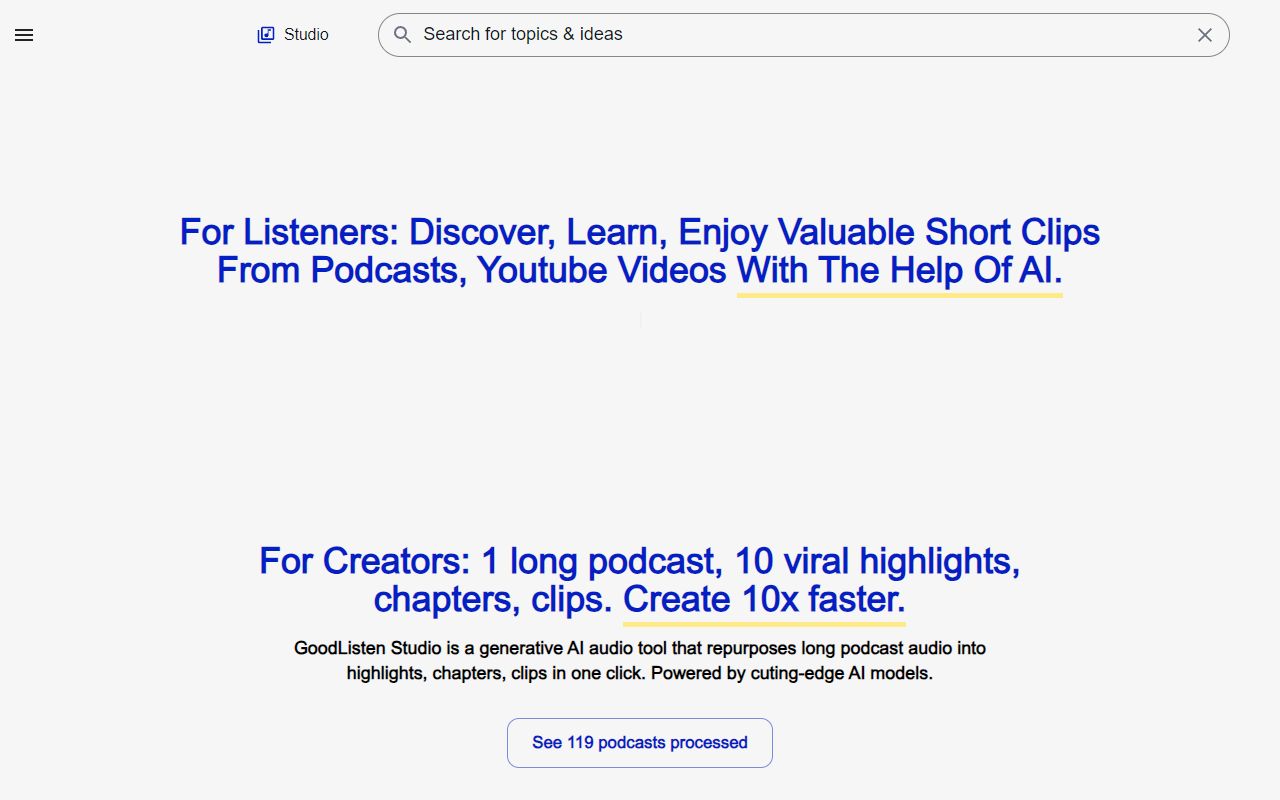Click the yellow underline beneath 'Create 10x faster'

763,622
